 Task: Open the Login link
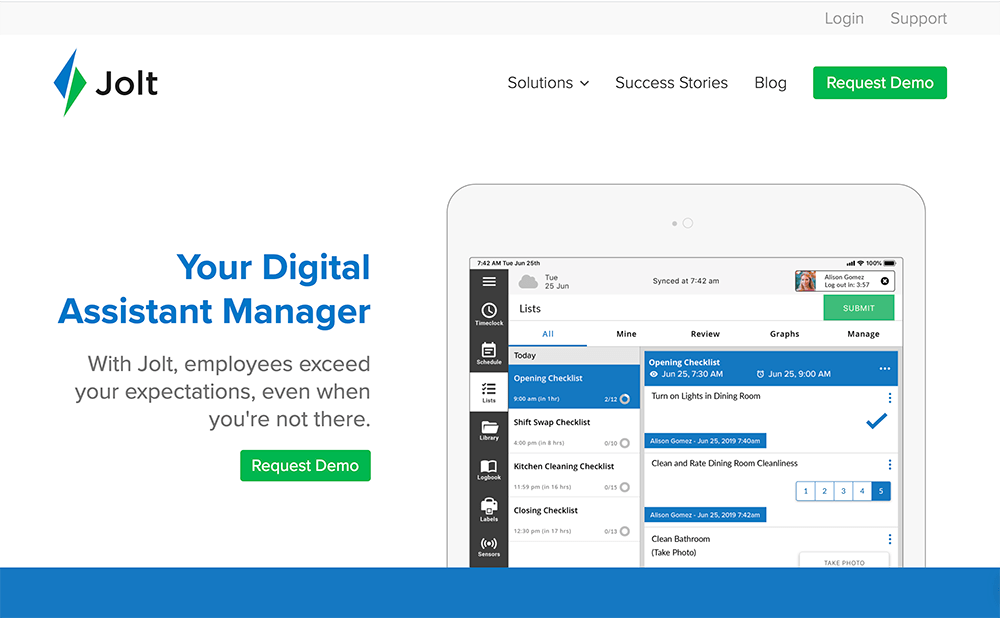pyautogui.click(x=844, y=18)
